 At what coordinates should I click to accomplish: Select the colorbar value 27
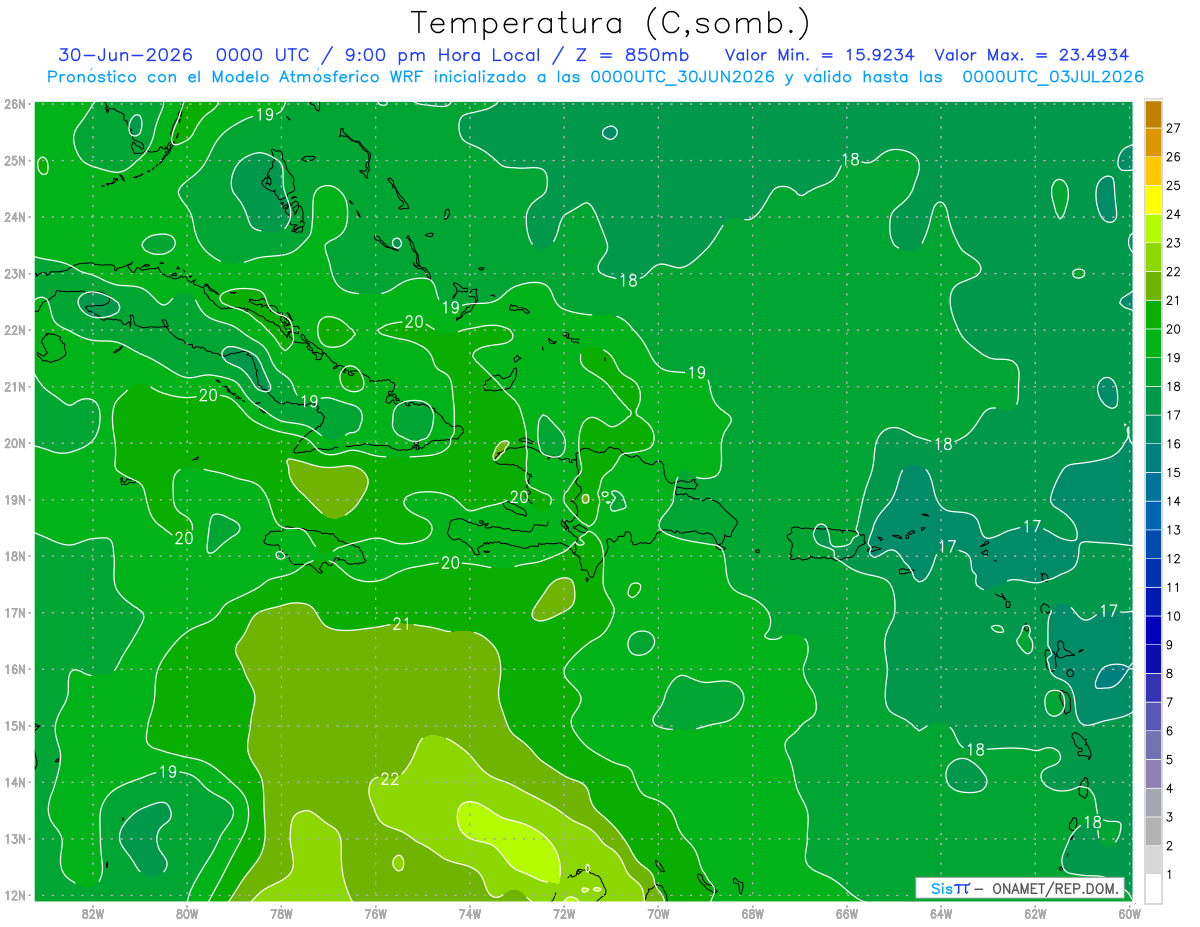coord(1173,128)
